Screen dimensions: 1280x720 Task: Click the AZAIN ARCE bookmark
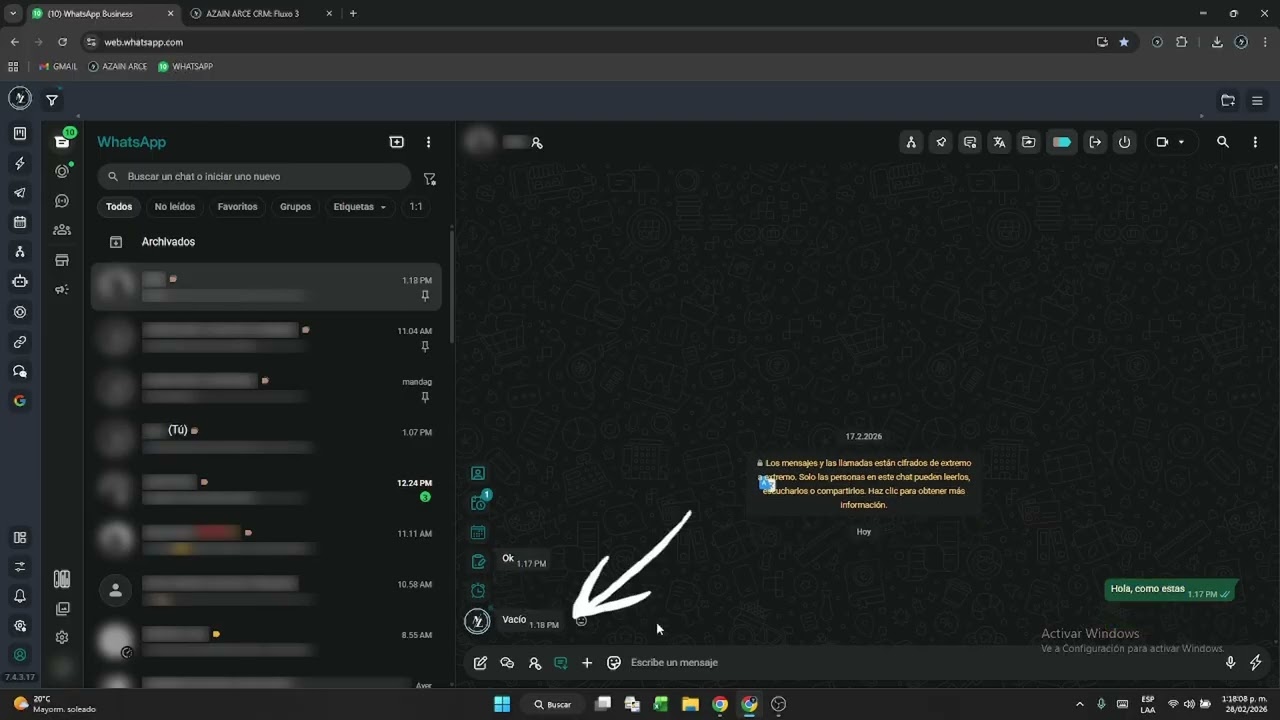(118, 66)
